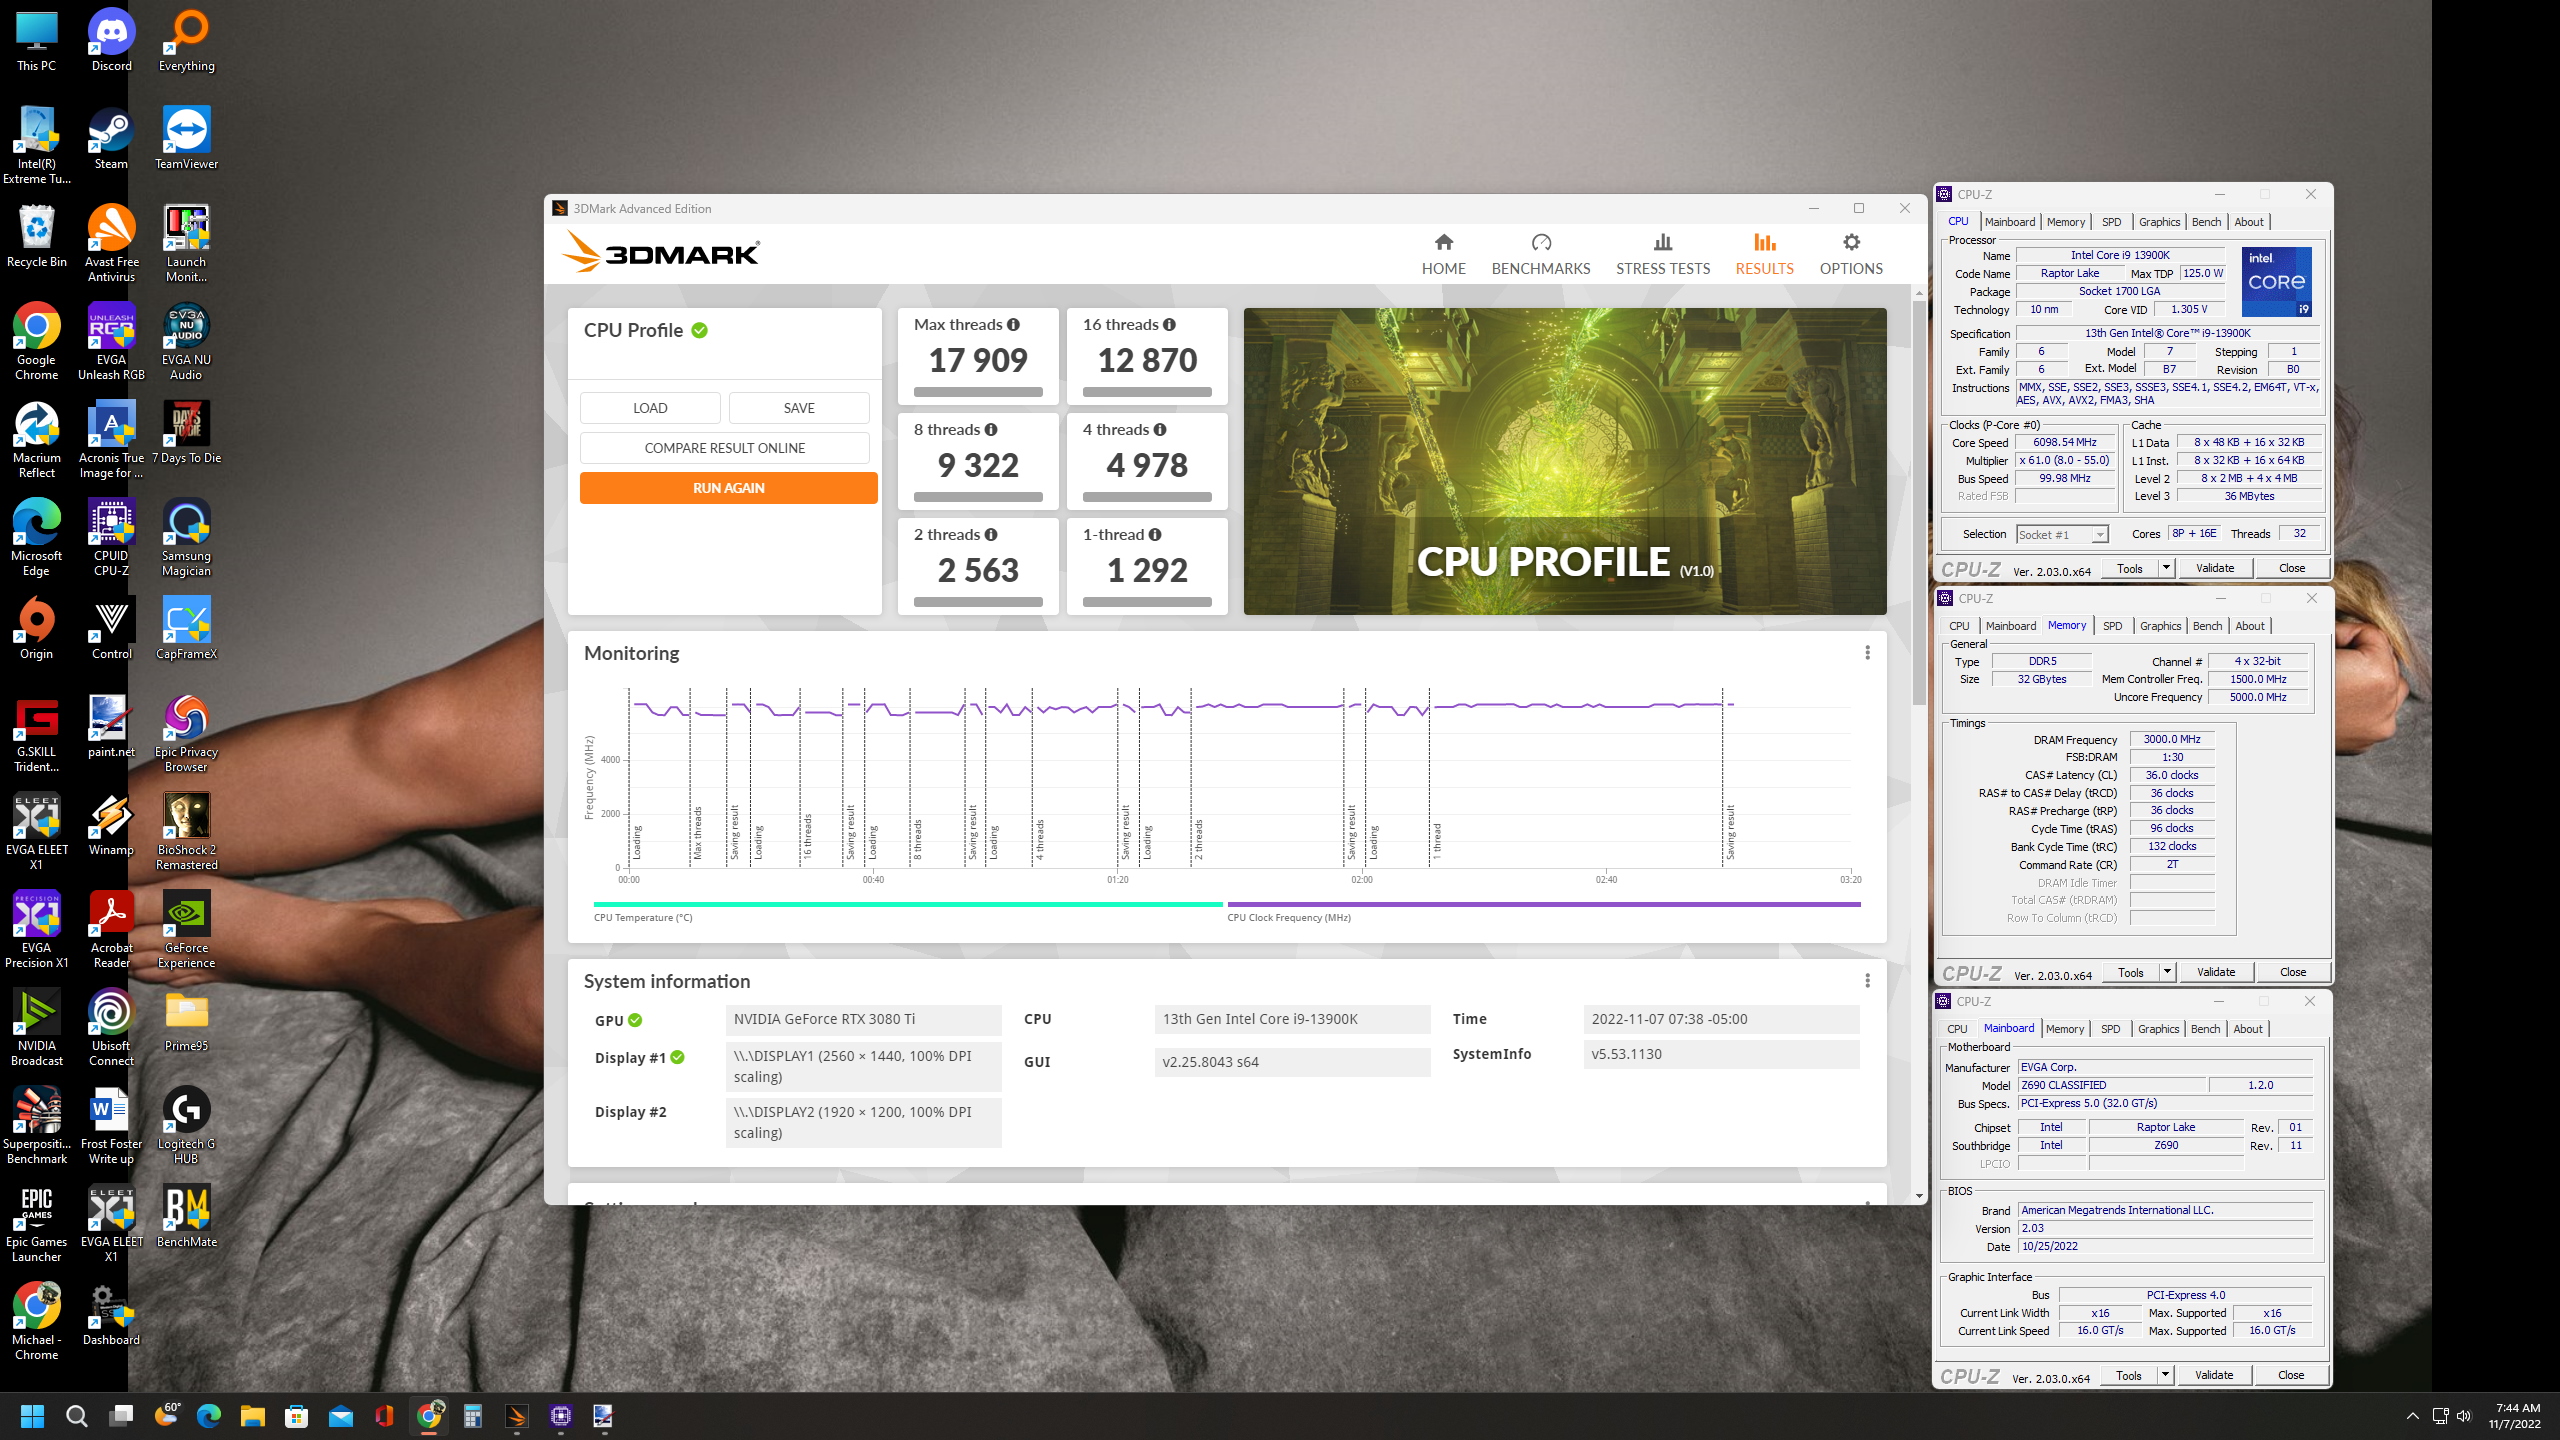Open the Socket #1 selection dropdown
This screenshot has height=1440, width=2560.
[2062, 535]
